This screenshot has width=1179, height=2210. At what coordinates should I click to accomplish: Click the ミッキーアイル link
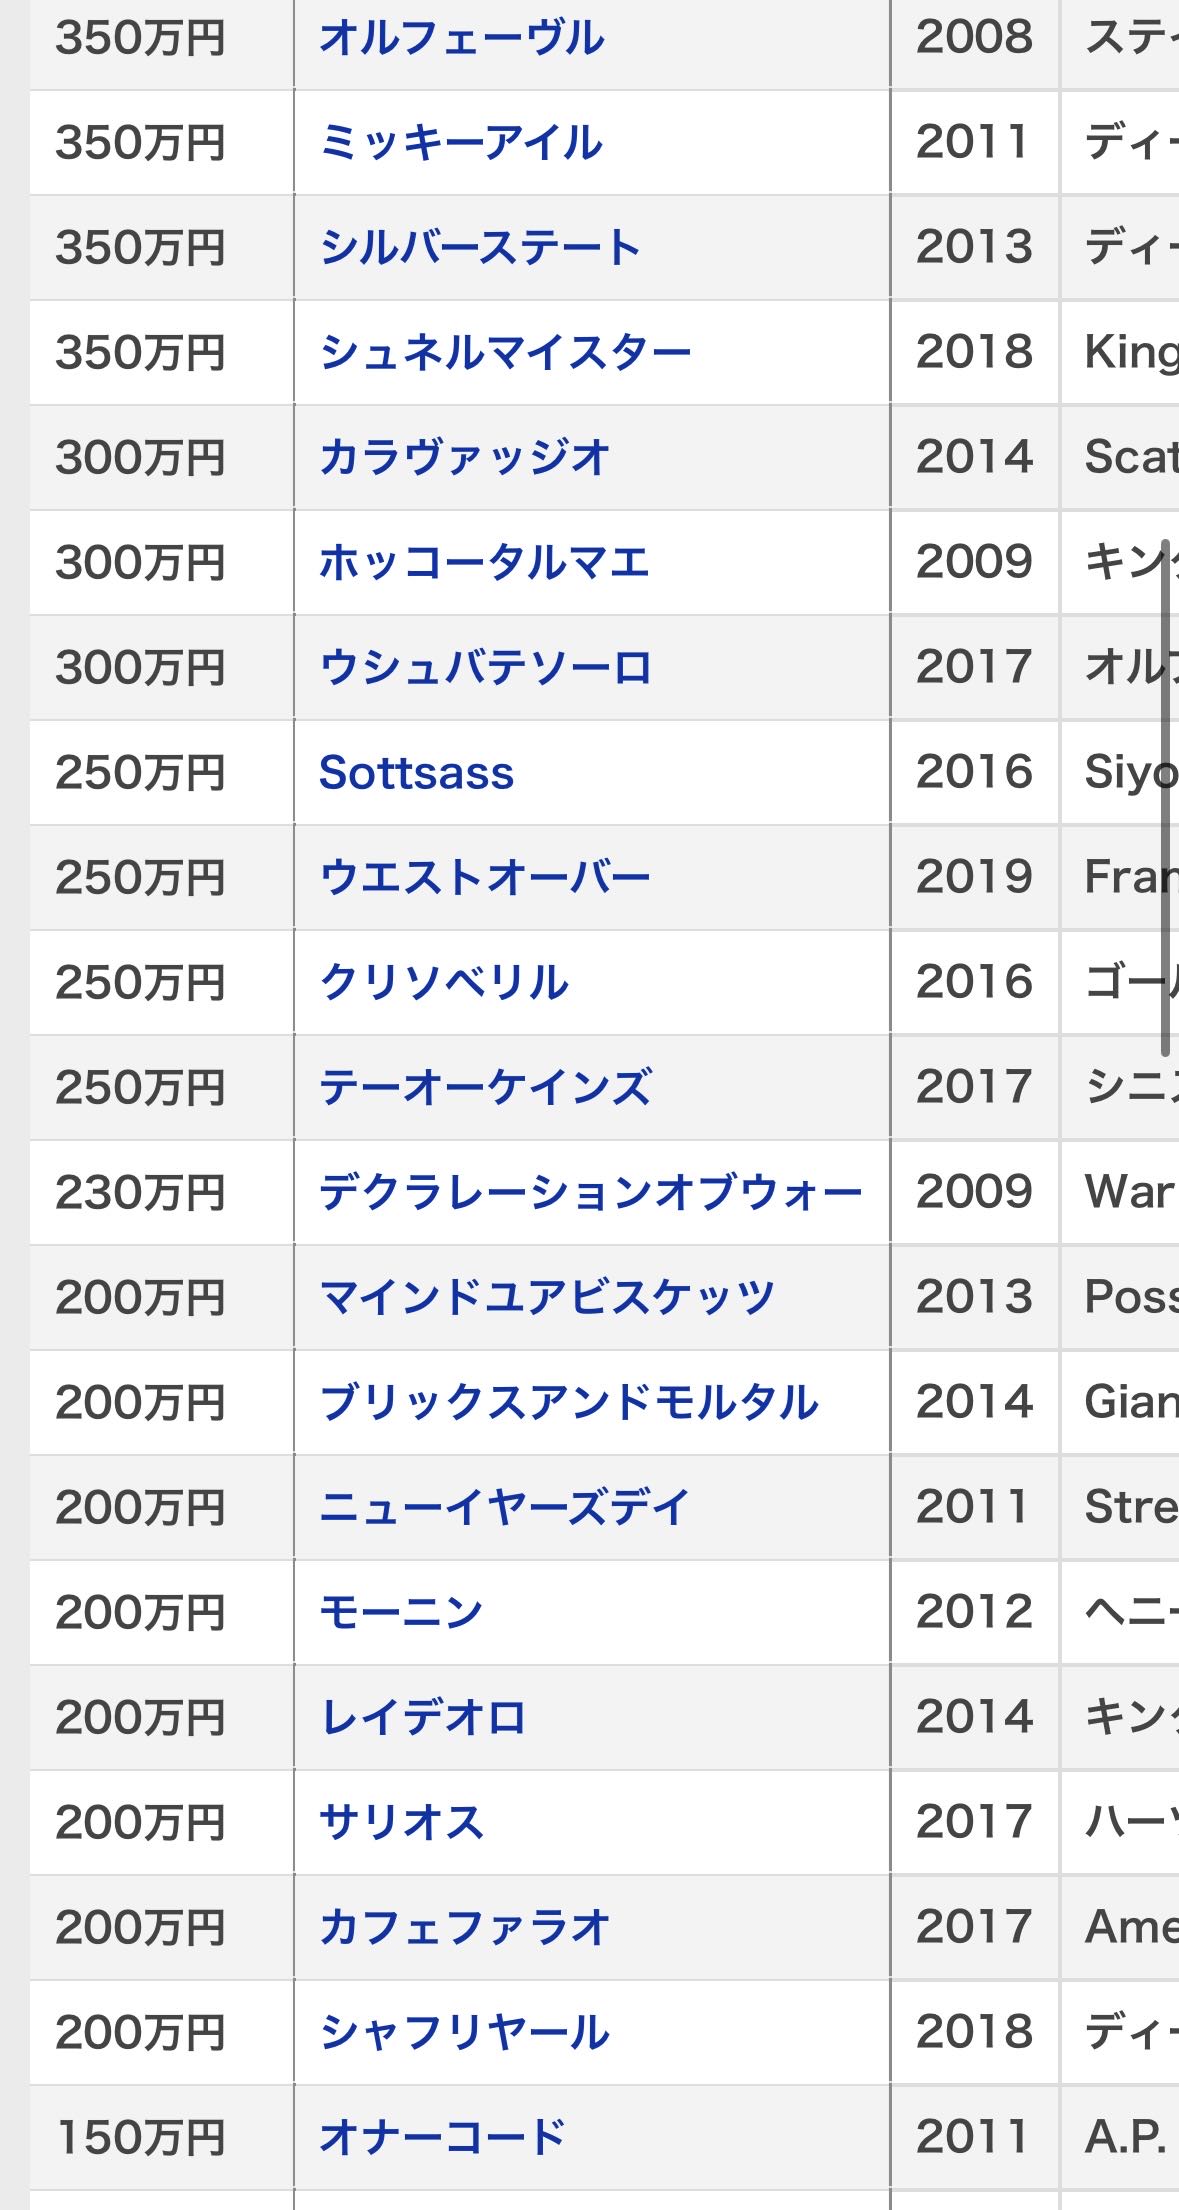click(460, 143)
